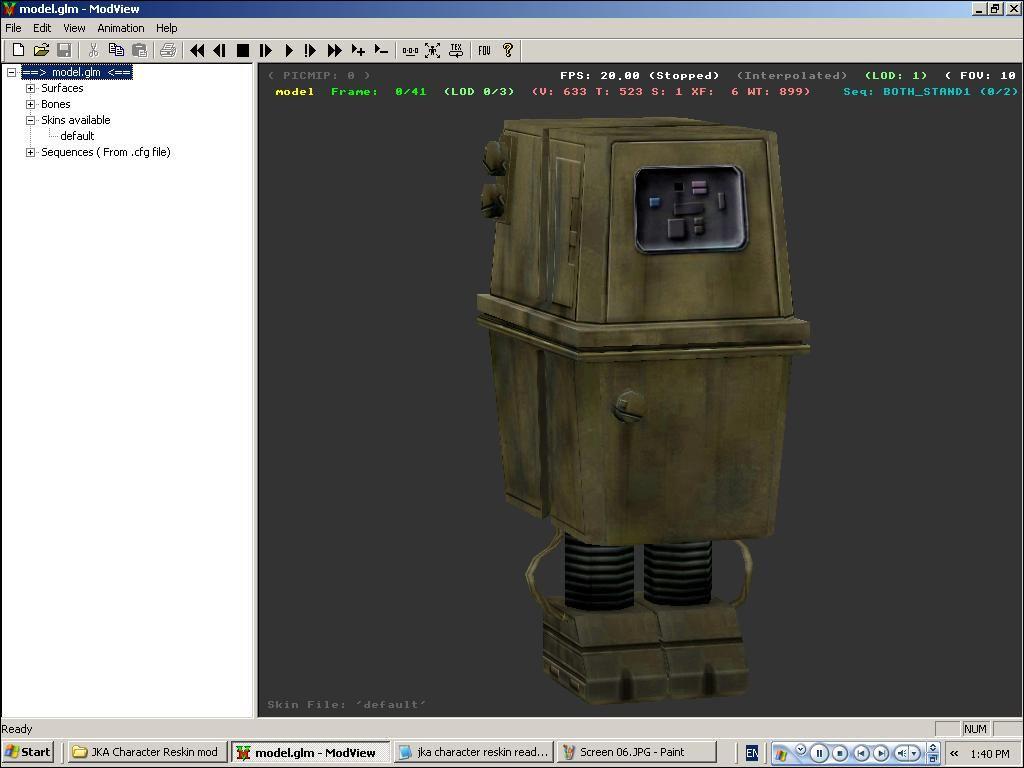Expand Sequences (From .cfg file) node

coord(31,152)
